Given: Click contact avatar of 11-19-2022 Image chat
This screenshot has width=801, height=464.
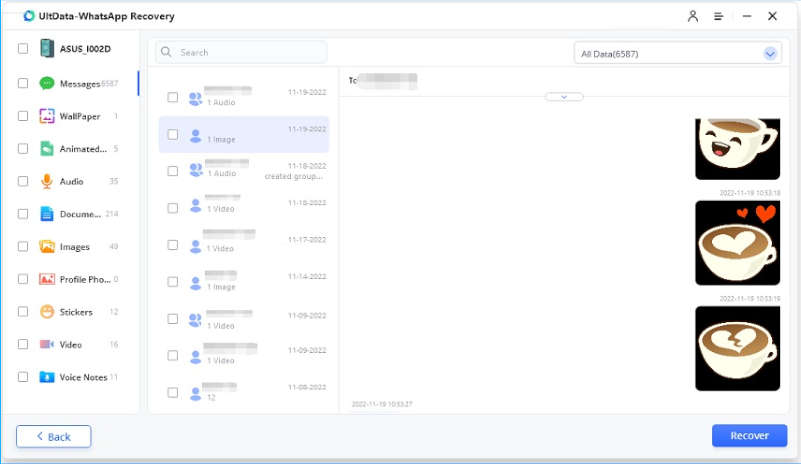Looking at the screenshot, I should coord(195,135).
